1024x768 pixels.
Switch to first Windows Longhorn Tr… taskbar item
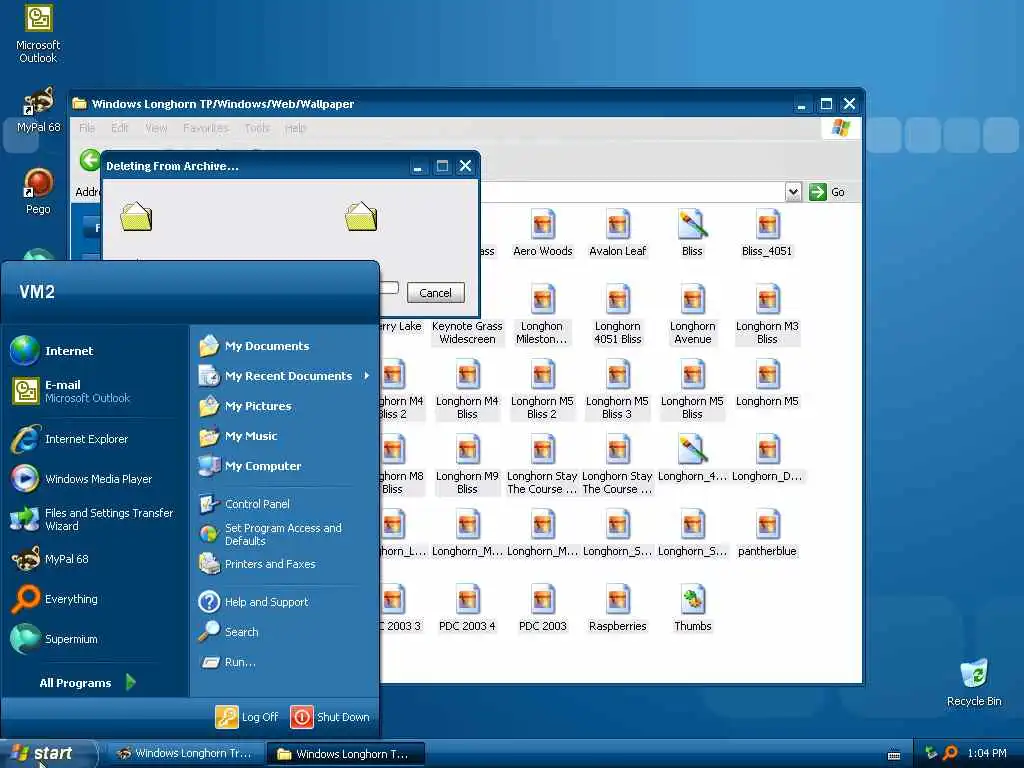coord(185,754)
